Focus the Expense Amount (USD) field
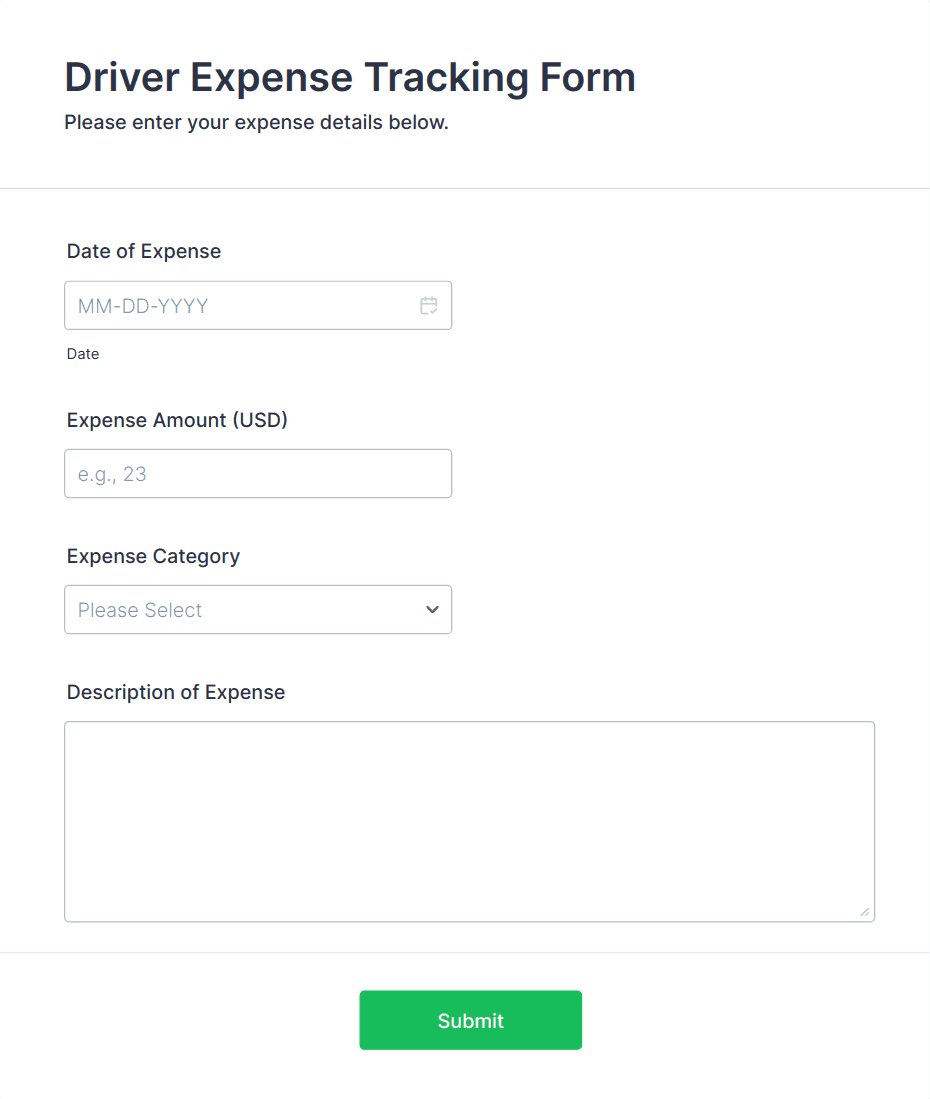 click(258, 474)
